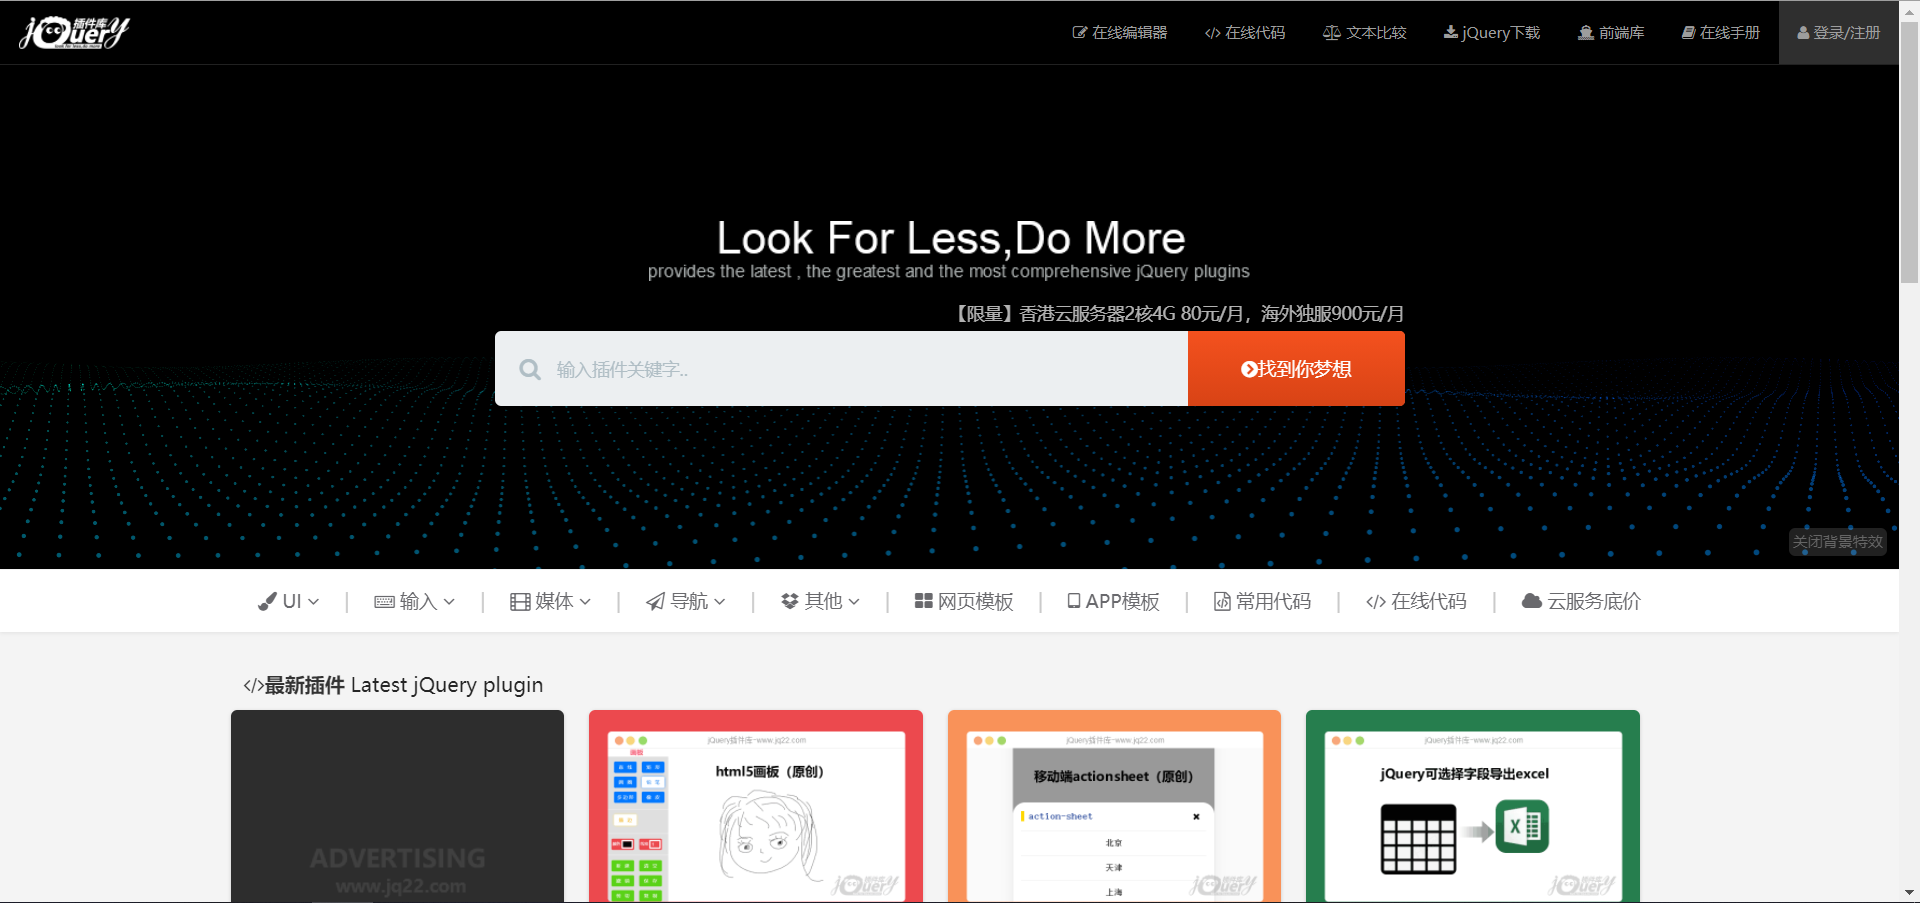Open APP模板 templates
The height and width of the screenshot is (903, 1920).
tap(1113, 601)
